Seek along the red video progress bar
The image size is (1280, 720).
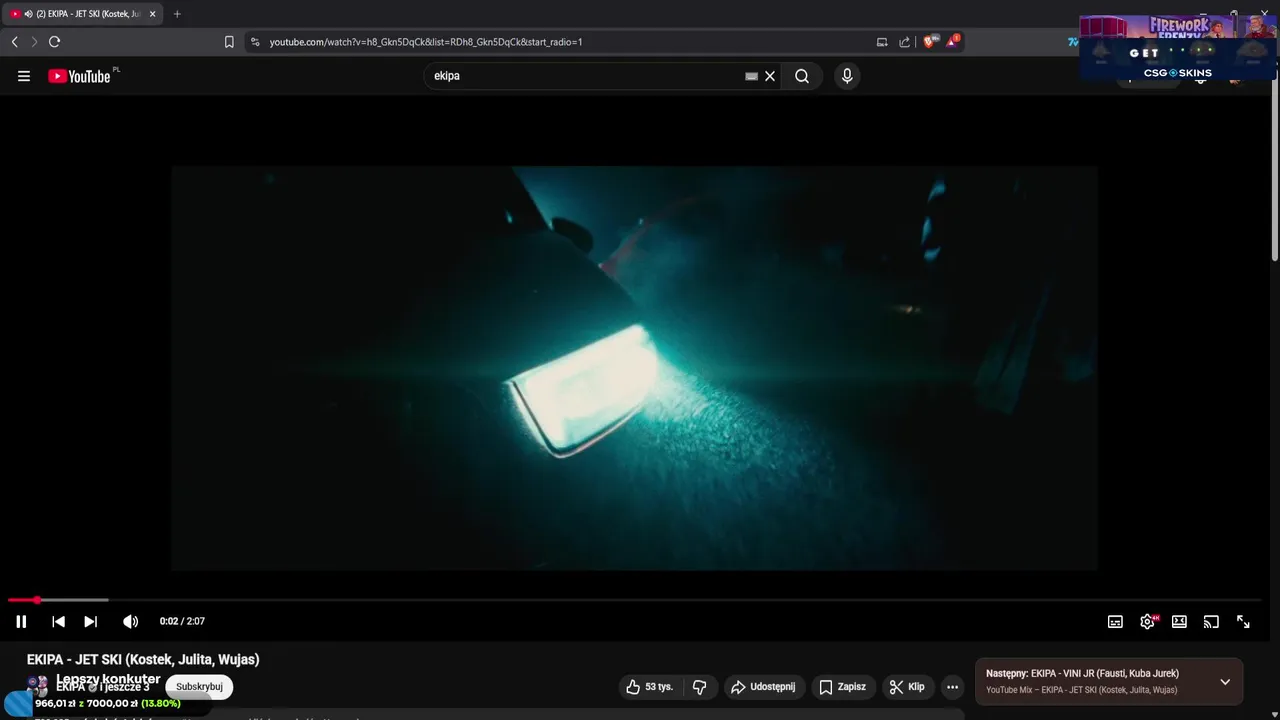coord(634,600)
